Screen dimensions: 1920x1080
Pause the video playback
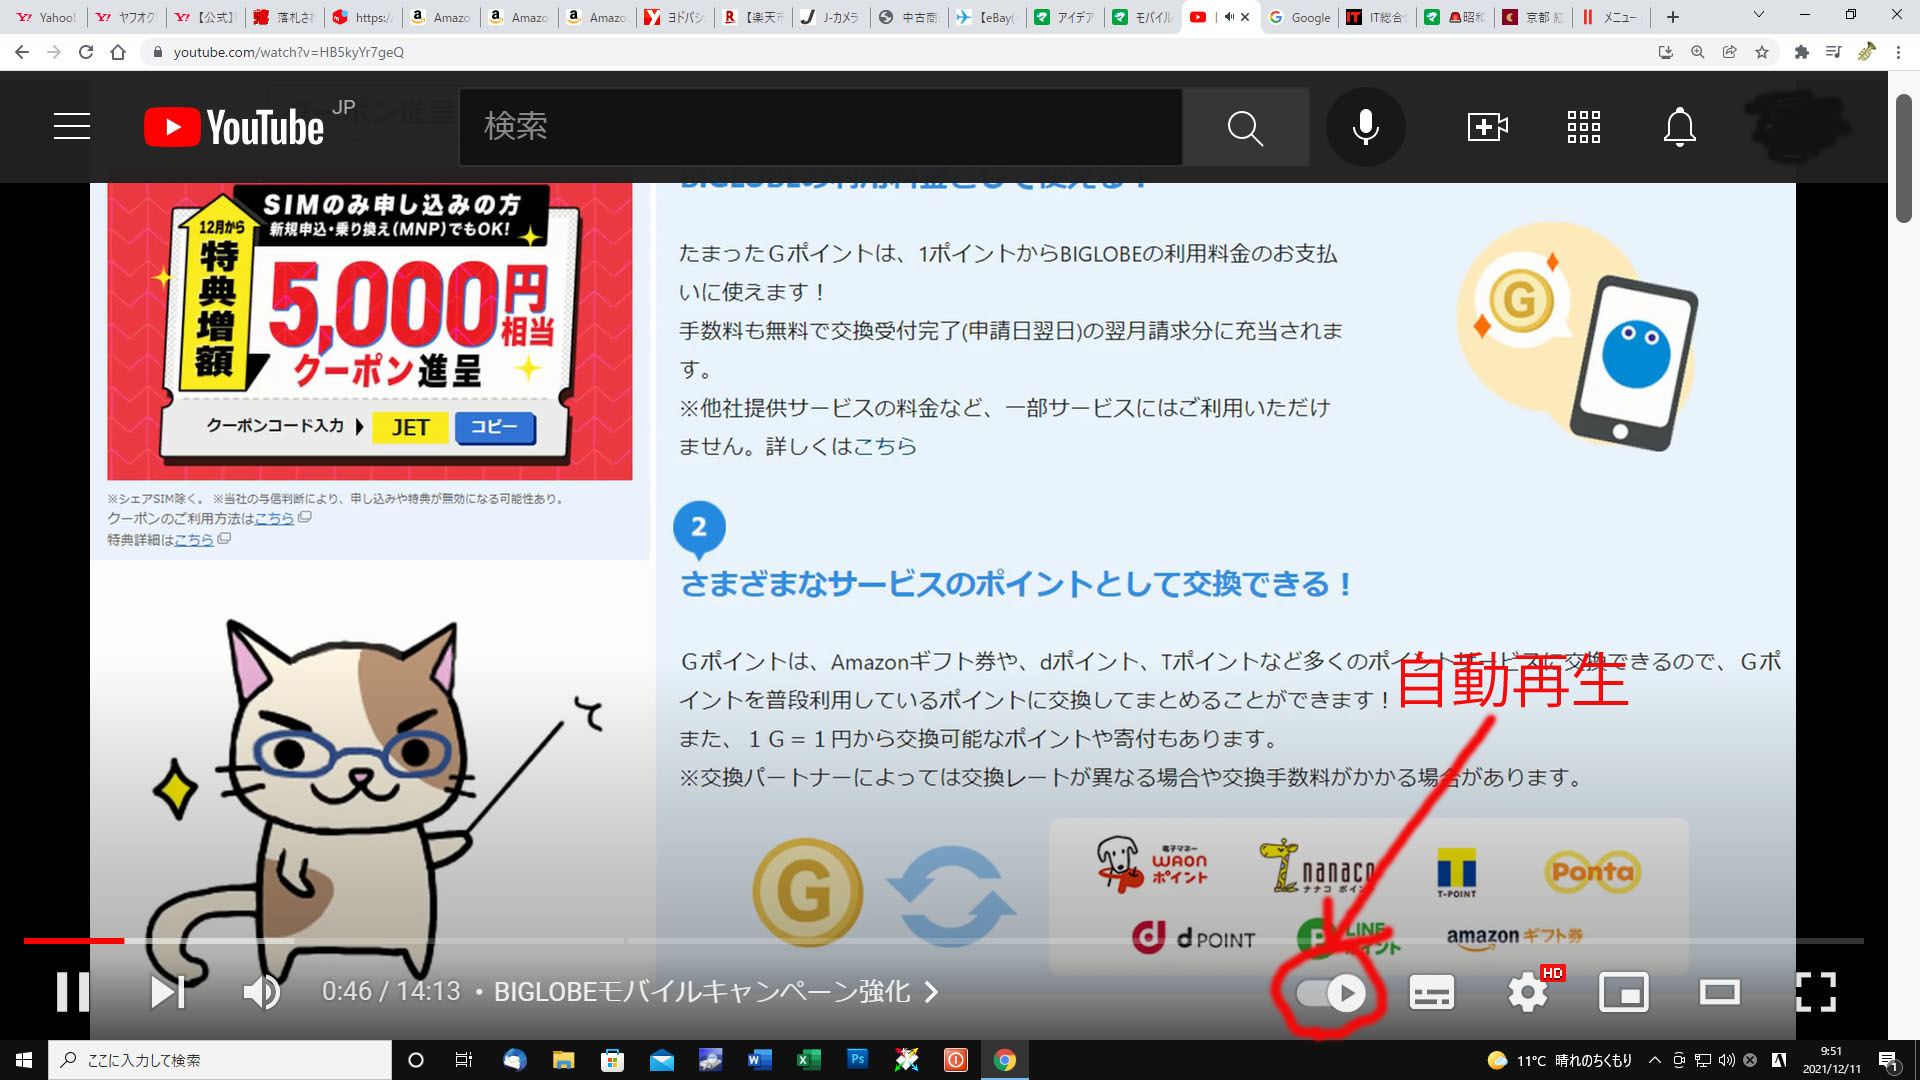pos(72,992)
